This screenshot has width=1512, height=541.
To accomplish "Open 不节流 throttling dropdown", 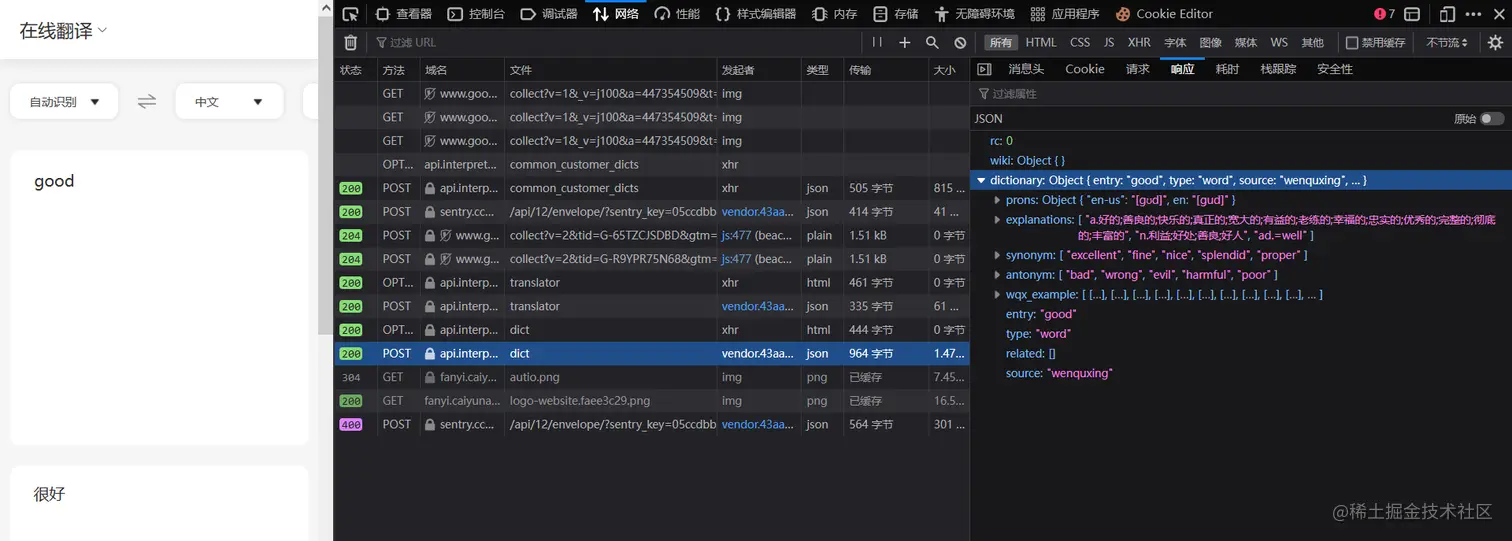I will click(1447, 42).
